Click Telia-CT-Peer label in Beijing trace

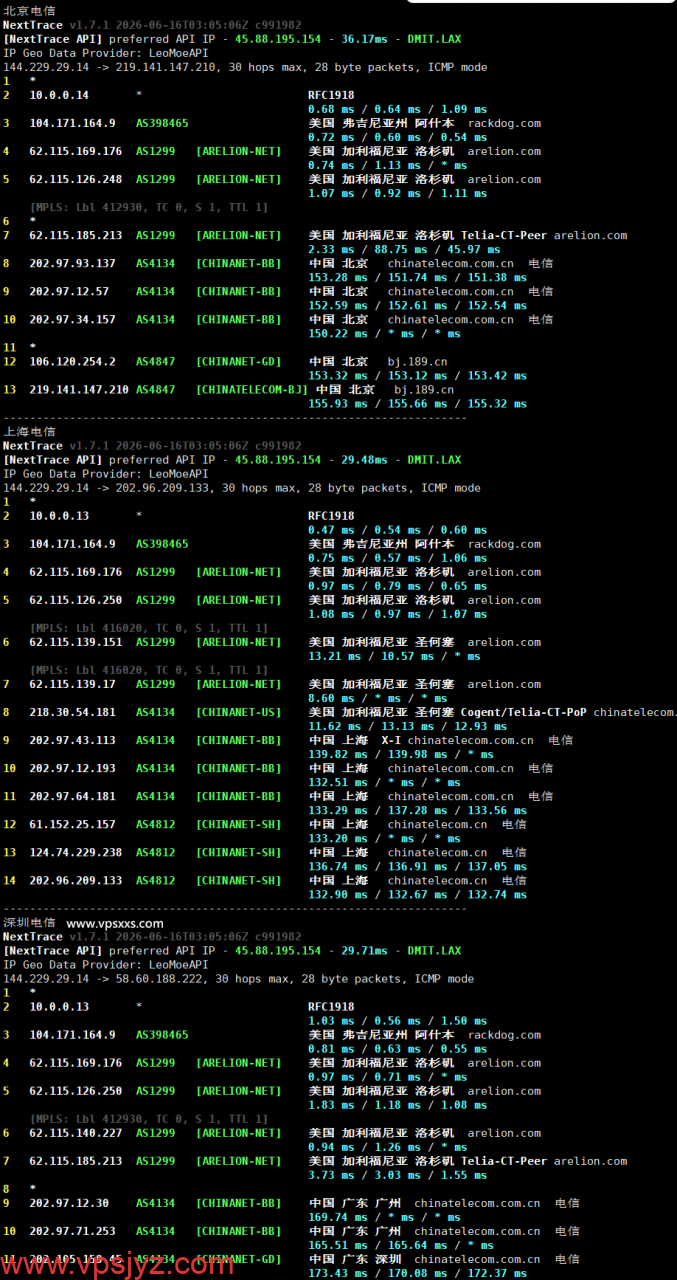coord(504,236)
